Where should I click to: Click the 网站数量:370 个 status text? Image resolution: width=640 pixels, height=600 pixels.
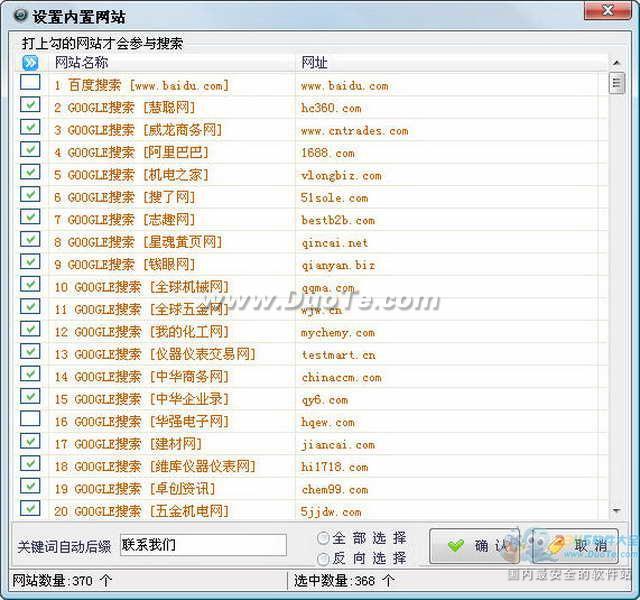tap(62, 580)
